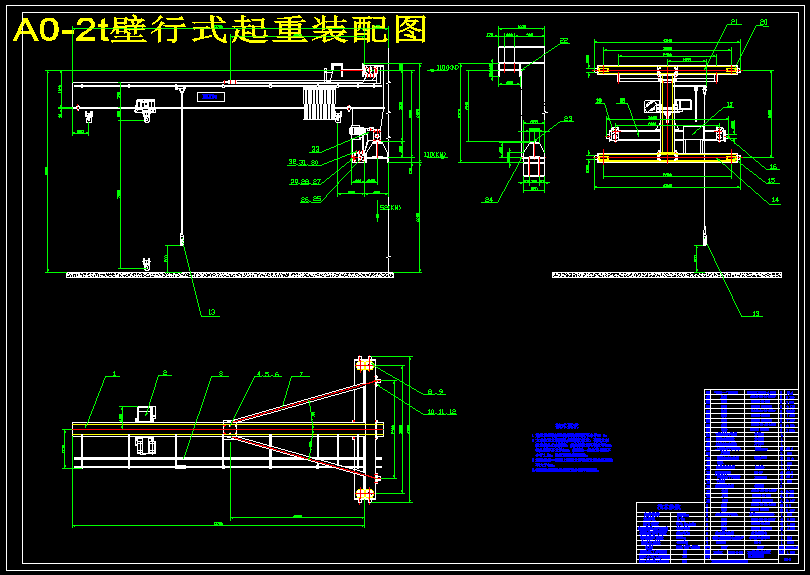Select the part callout "10,11,12"
This screenshot has width=810, height=575.
coord(442,412)
